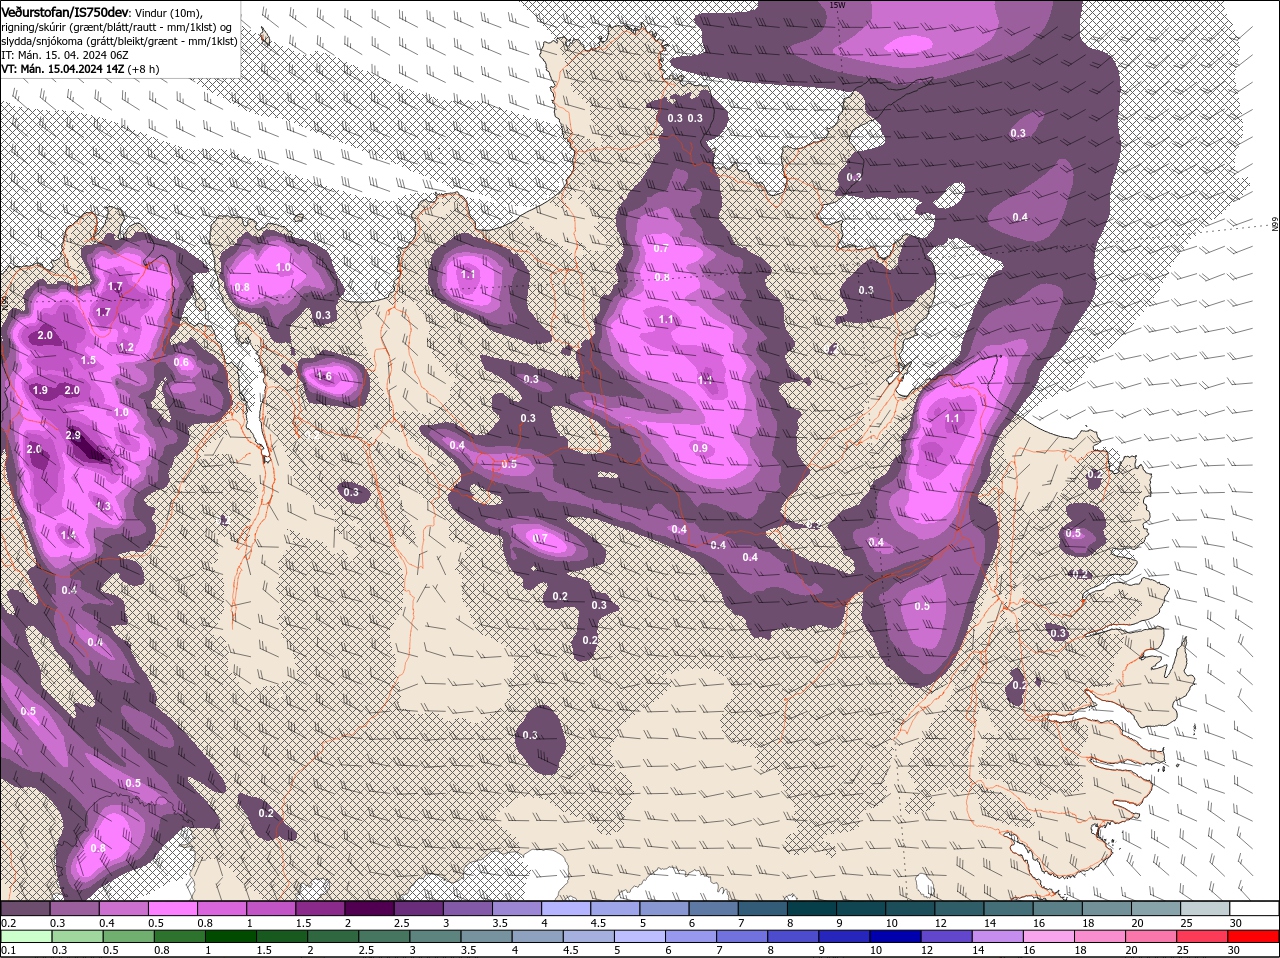
Task: Select the darkest green 1–1.5 rain swatch
Action: coord(232,937)
